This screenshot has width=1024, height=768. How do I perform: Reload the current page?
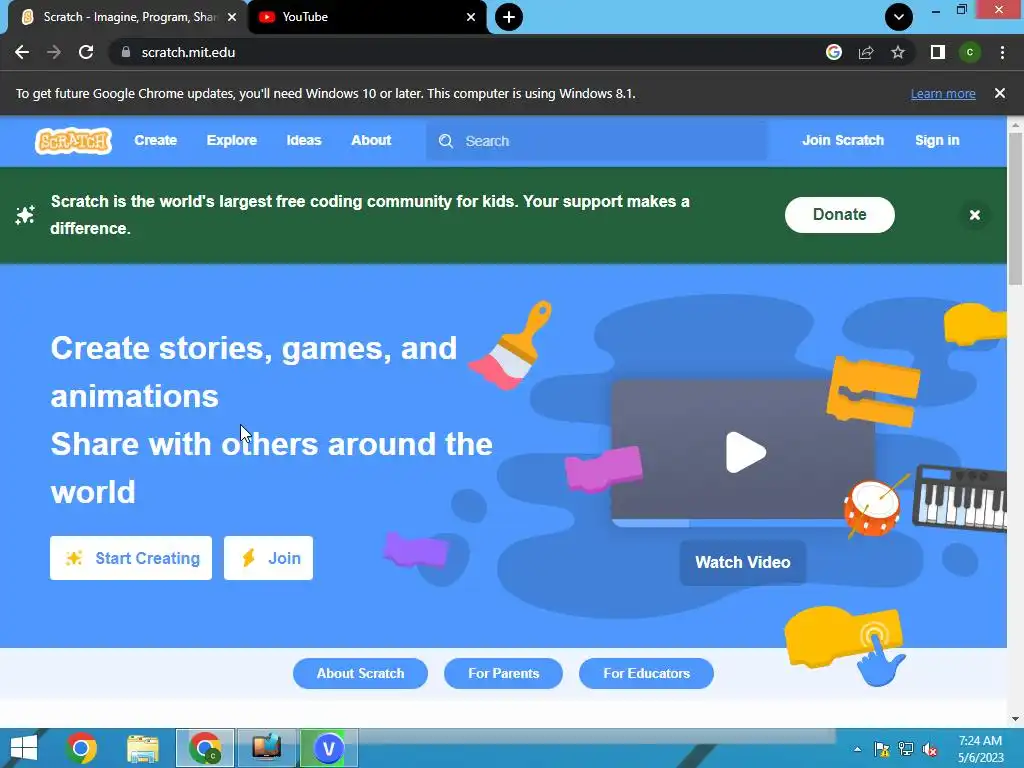tap(86, 52)
